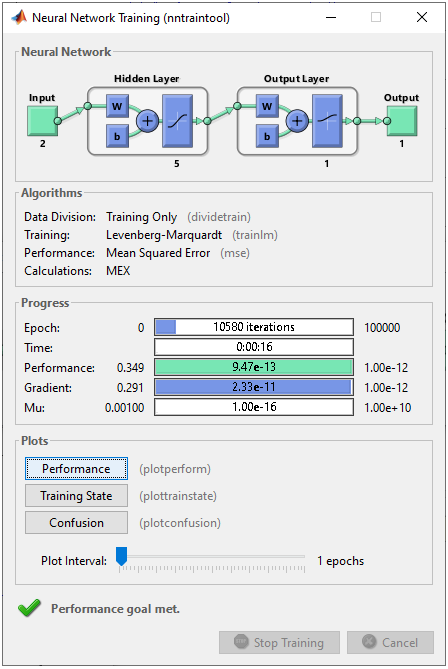This screenshot has height=669, width=448.
Task: Open the Training State plot
Action: point(76,496)
